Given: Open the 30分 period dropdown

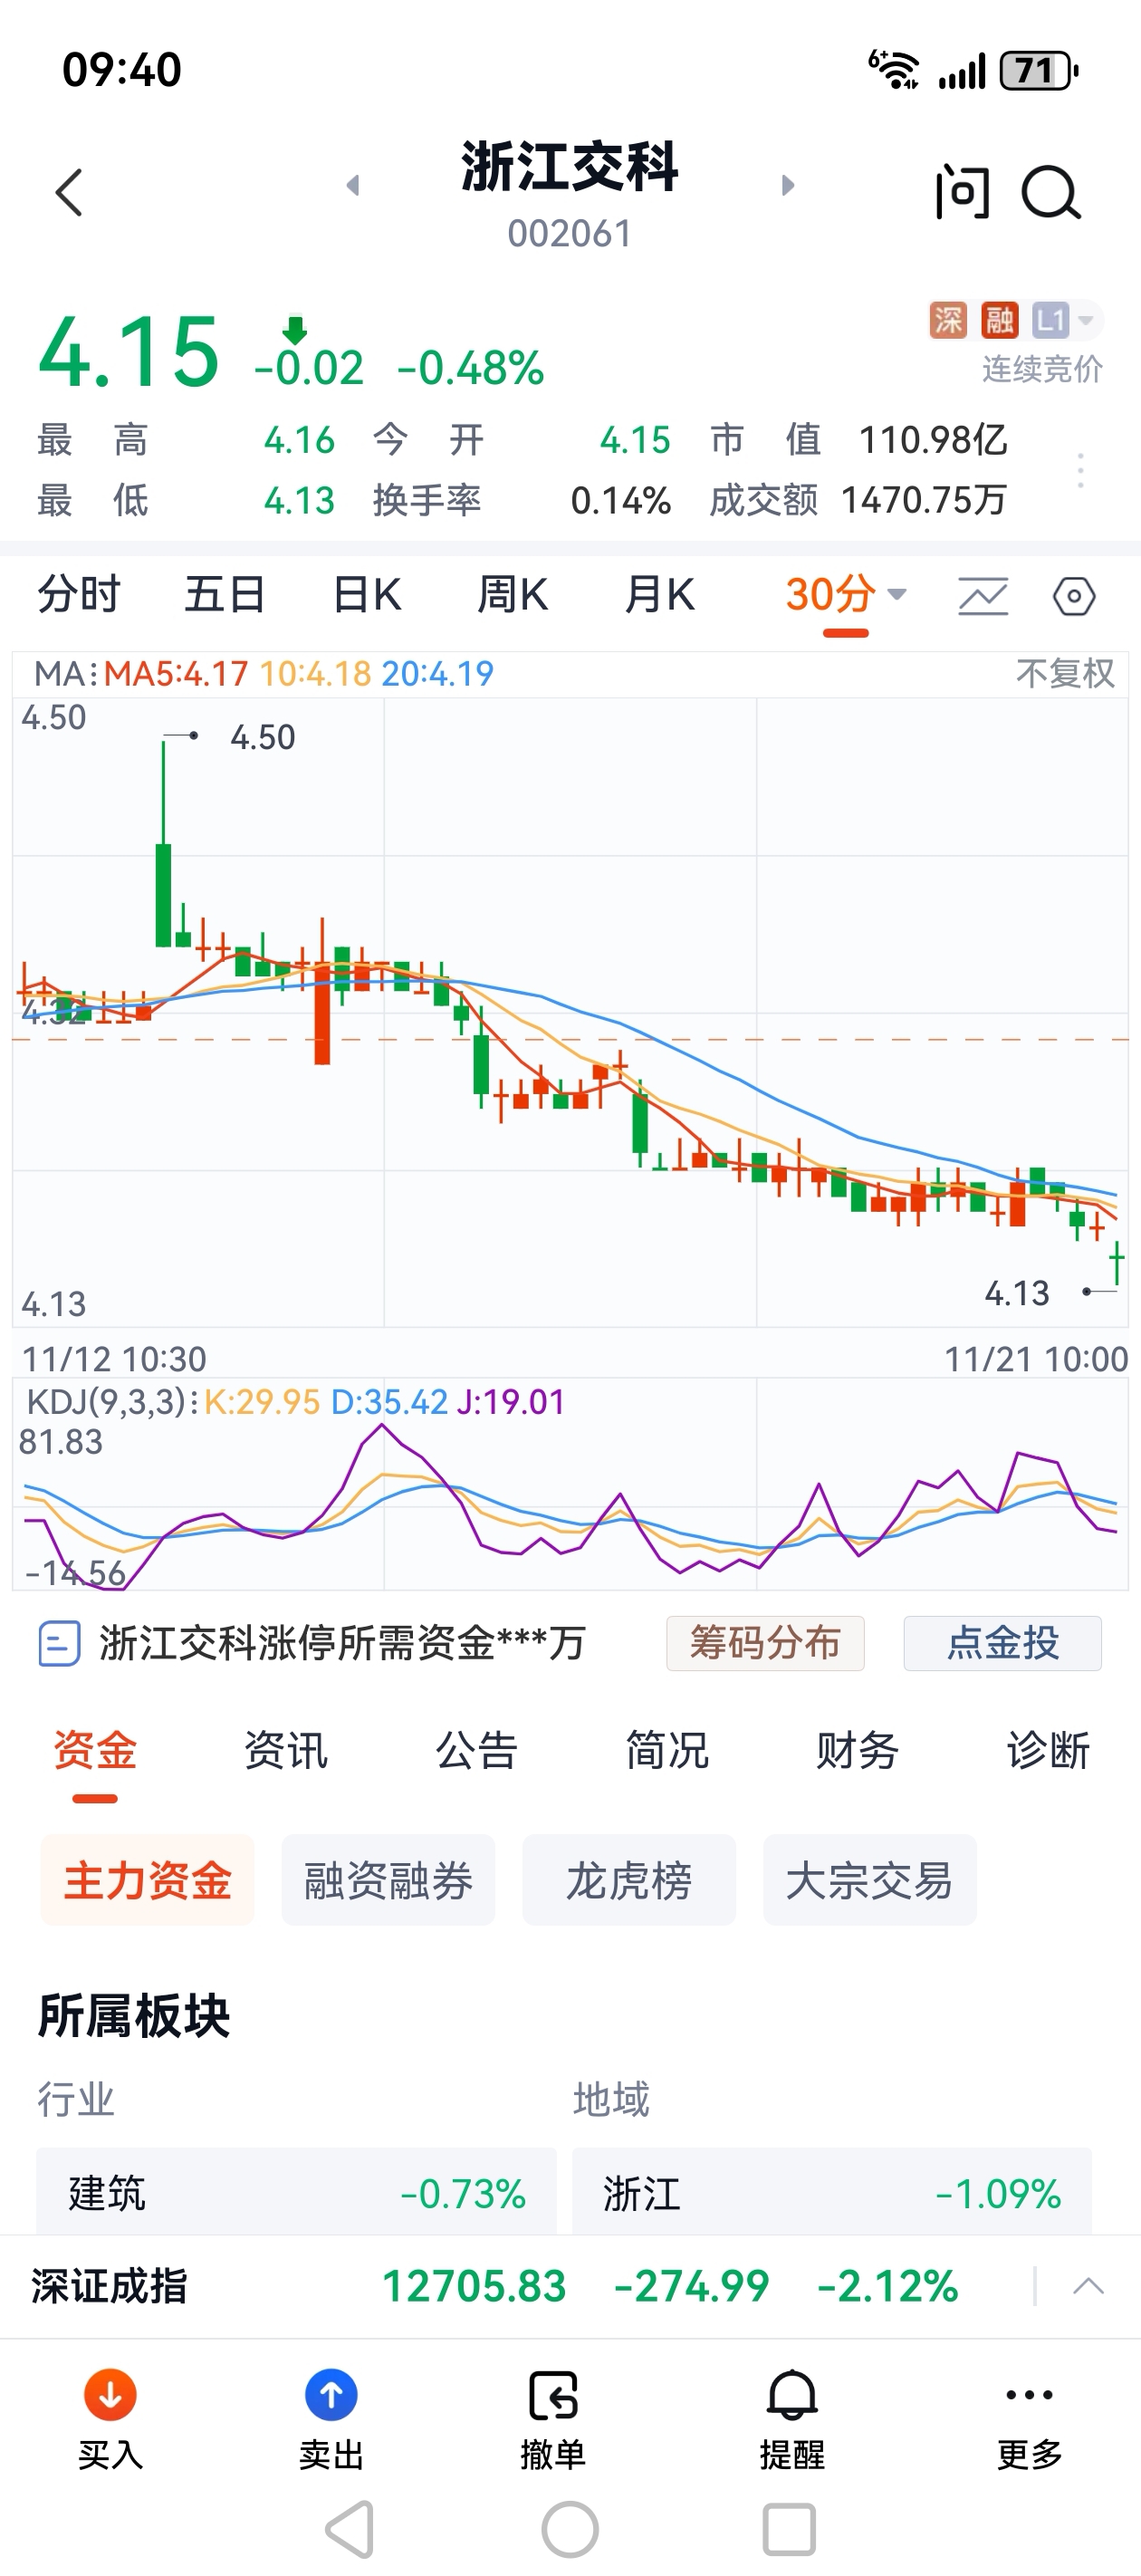Looking at the screenshot, I should coord(845,595).
